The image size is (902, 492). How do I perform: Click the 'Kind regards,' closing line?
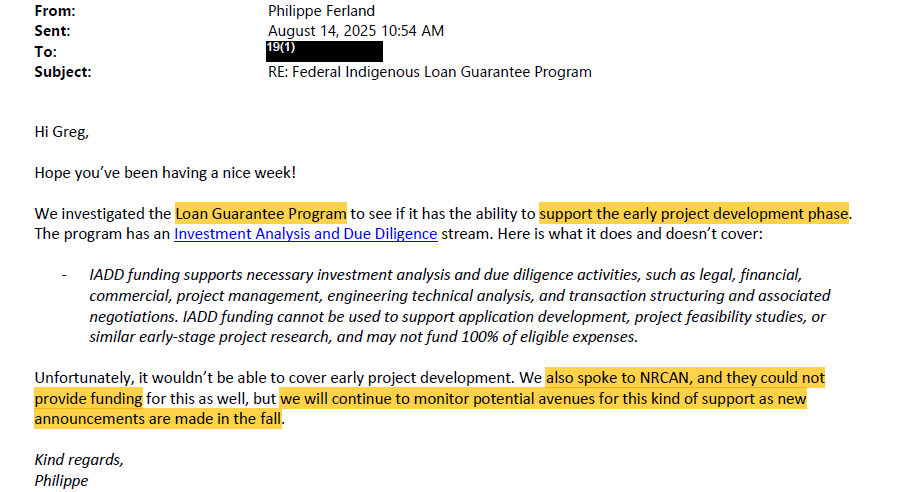coord(79,460)
